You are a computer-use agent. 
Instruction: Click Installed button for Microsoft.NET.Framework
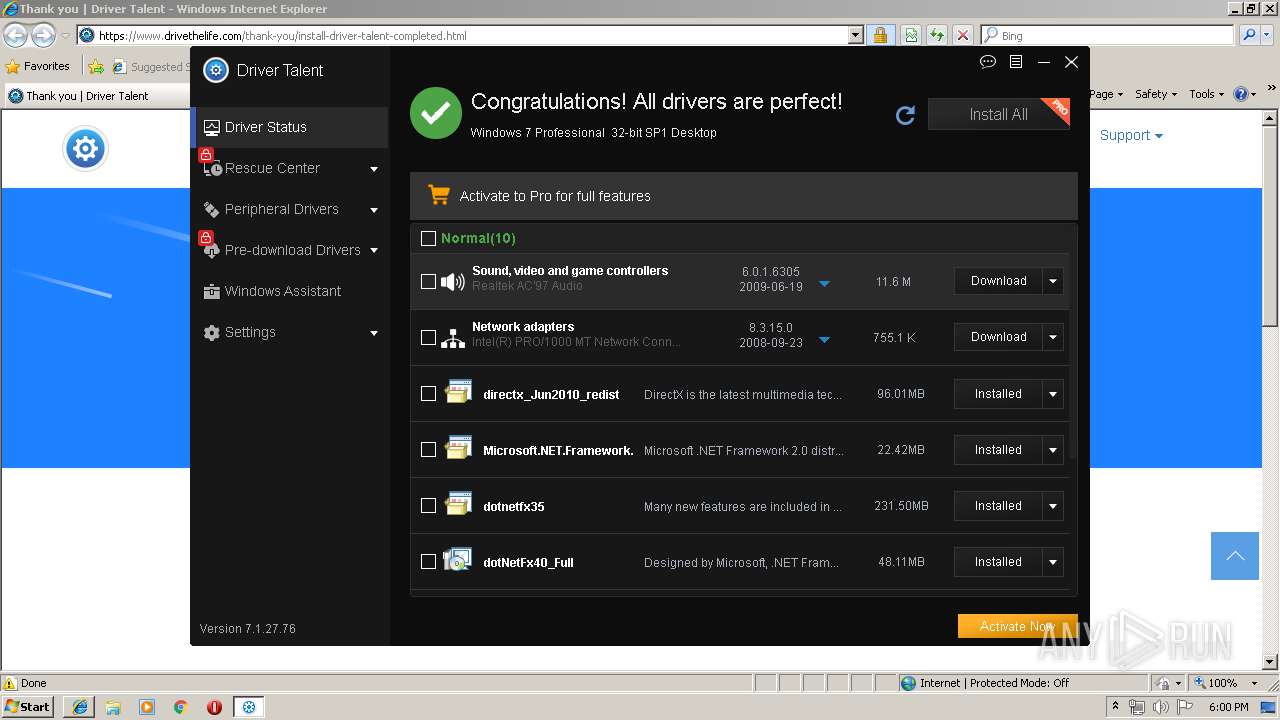tap(998, 450)
